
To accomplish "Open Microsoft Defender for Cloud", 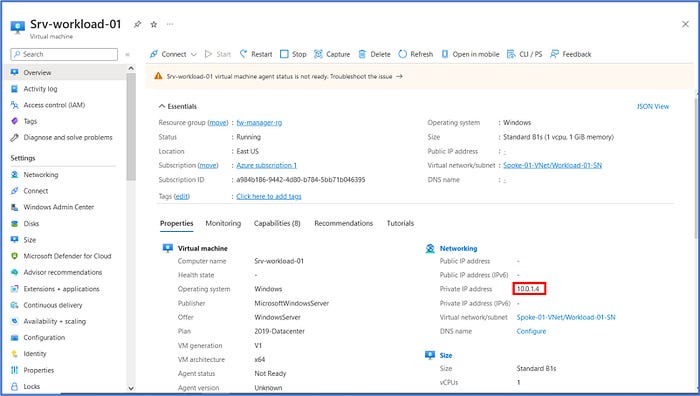I will (66, 256).
